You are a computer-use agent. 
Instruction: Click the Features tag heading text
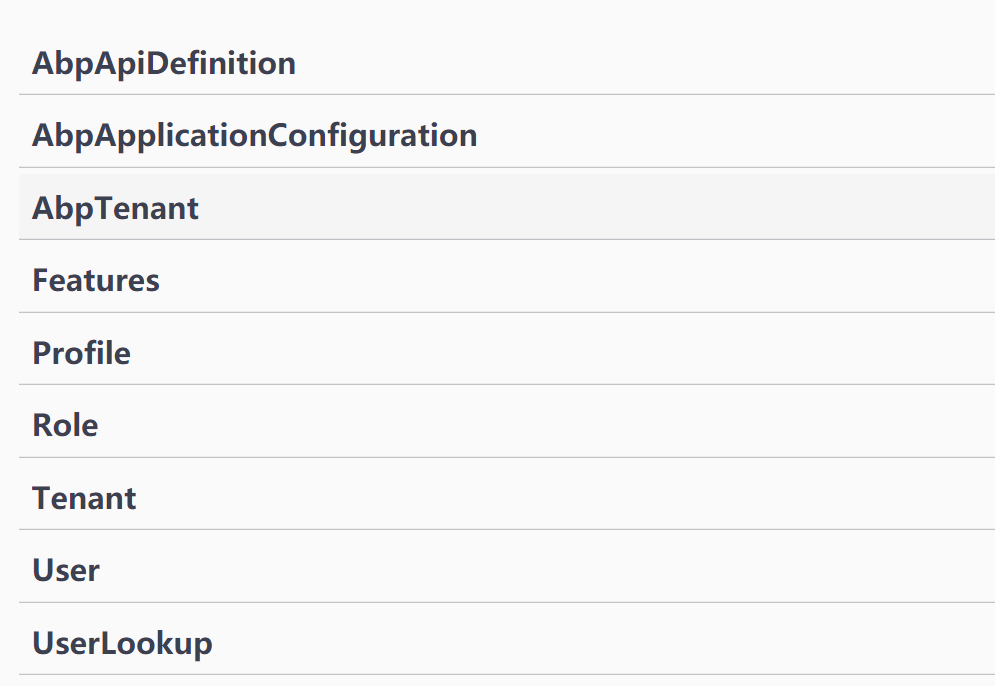[x=96, y=280]
